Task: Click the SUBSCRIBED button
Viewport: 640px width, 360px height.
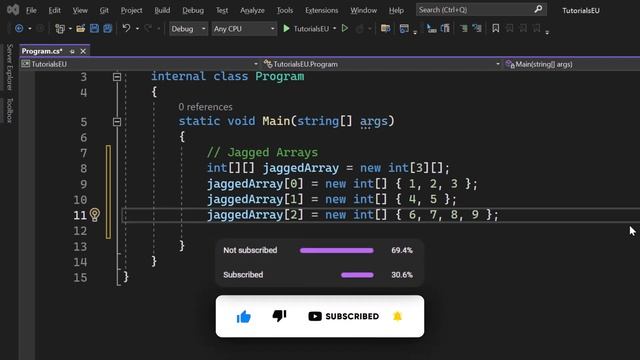Action: (344, 316)
